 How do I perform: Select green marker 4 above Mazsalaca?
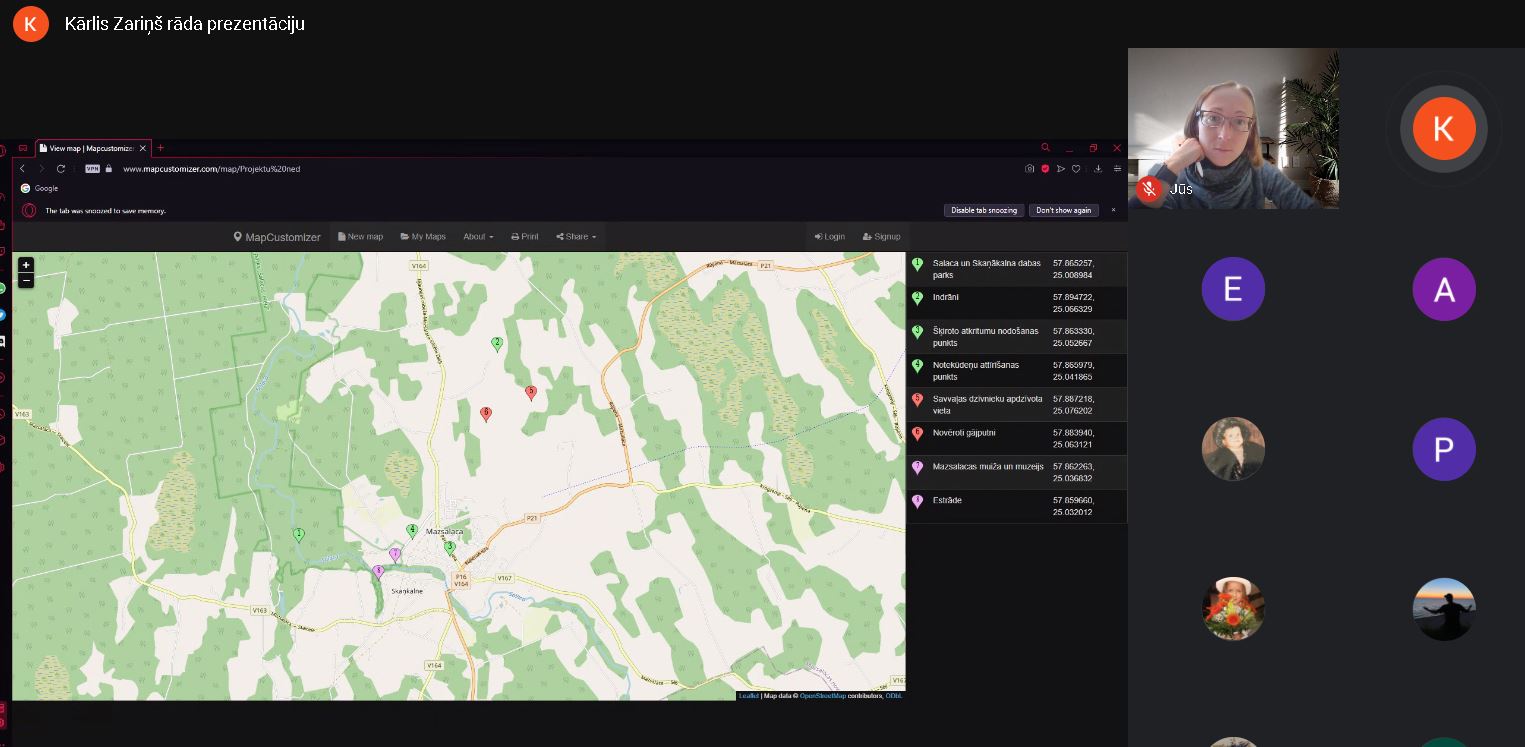(x=411, y=531)
